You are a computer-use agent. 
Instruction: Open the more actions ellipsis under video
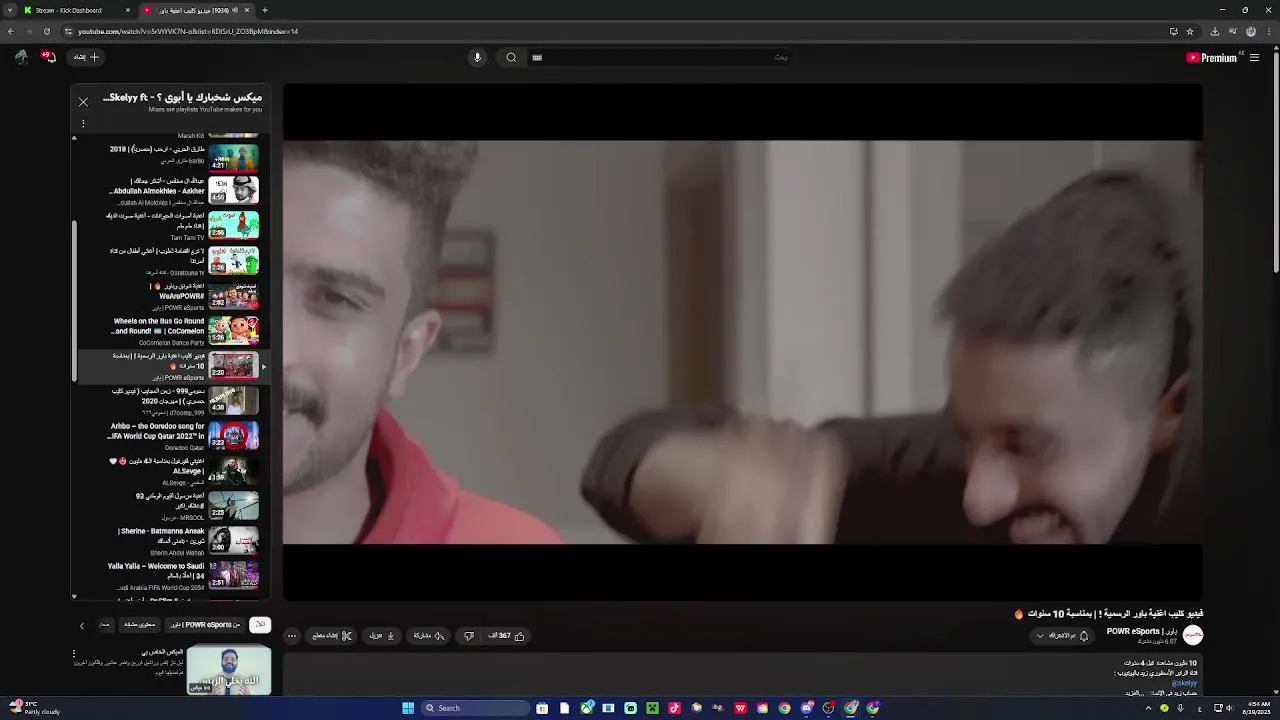coord(292,636)
